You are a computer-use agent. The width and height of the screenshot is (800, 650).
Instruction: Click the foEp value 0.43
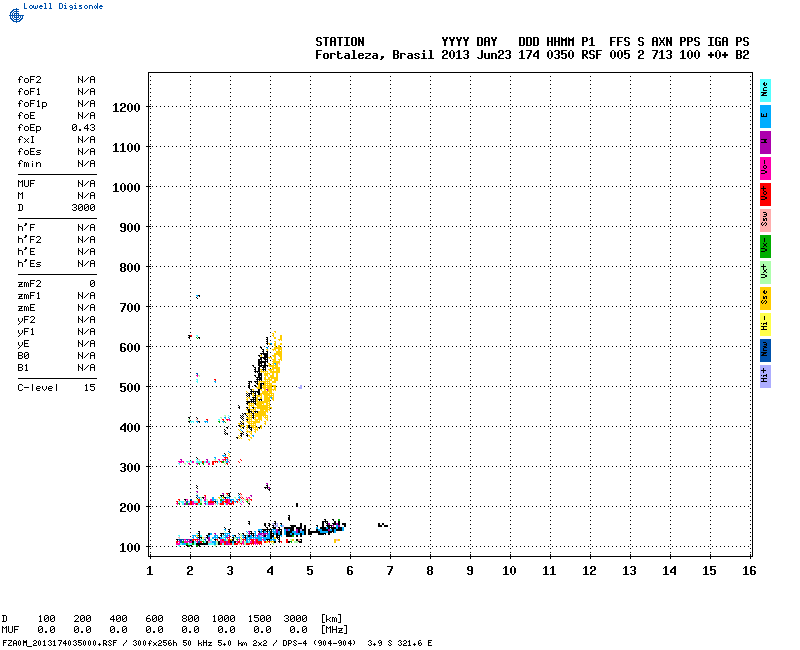click(83, 128)
